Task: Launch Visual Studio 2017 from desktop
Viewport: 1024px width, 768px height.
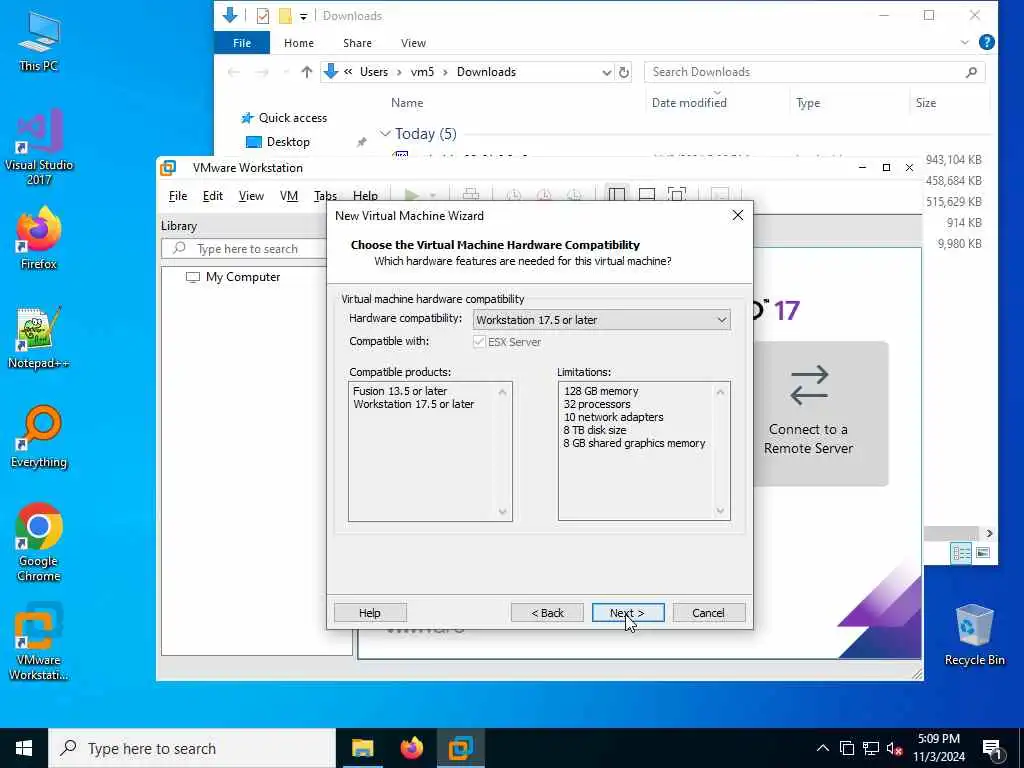Action: pyautogui.click(x=39, y=146)
